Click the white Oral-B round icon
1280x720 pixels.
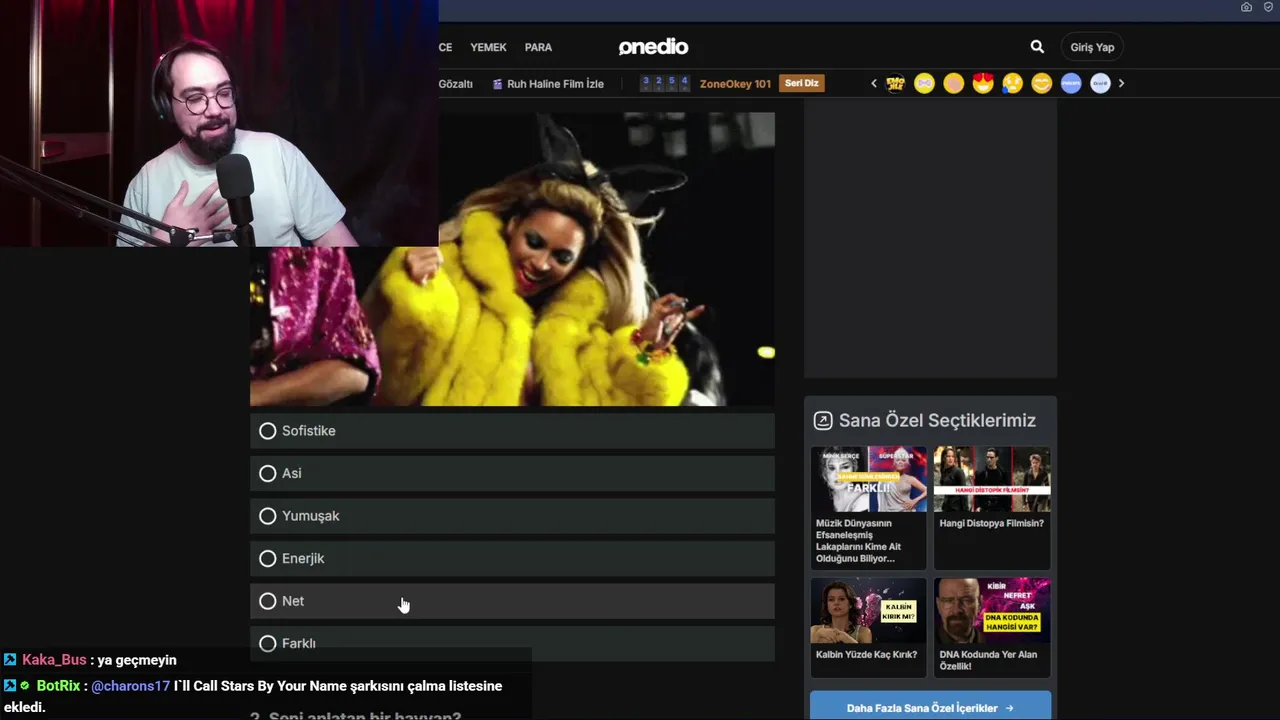tap(1100, 84)
